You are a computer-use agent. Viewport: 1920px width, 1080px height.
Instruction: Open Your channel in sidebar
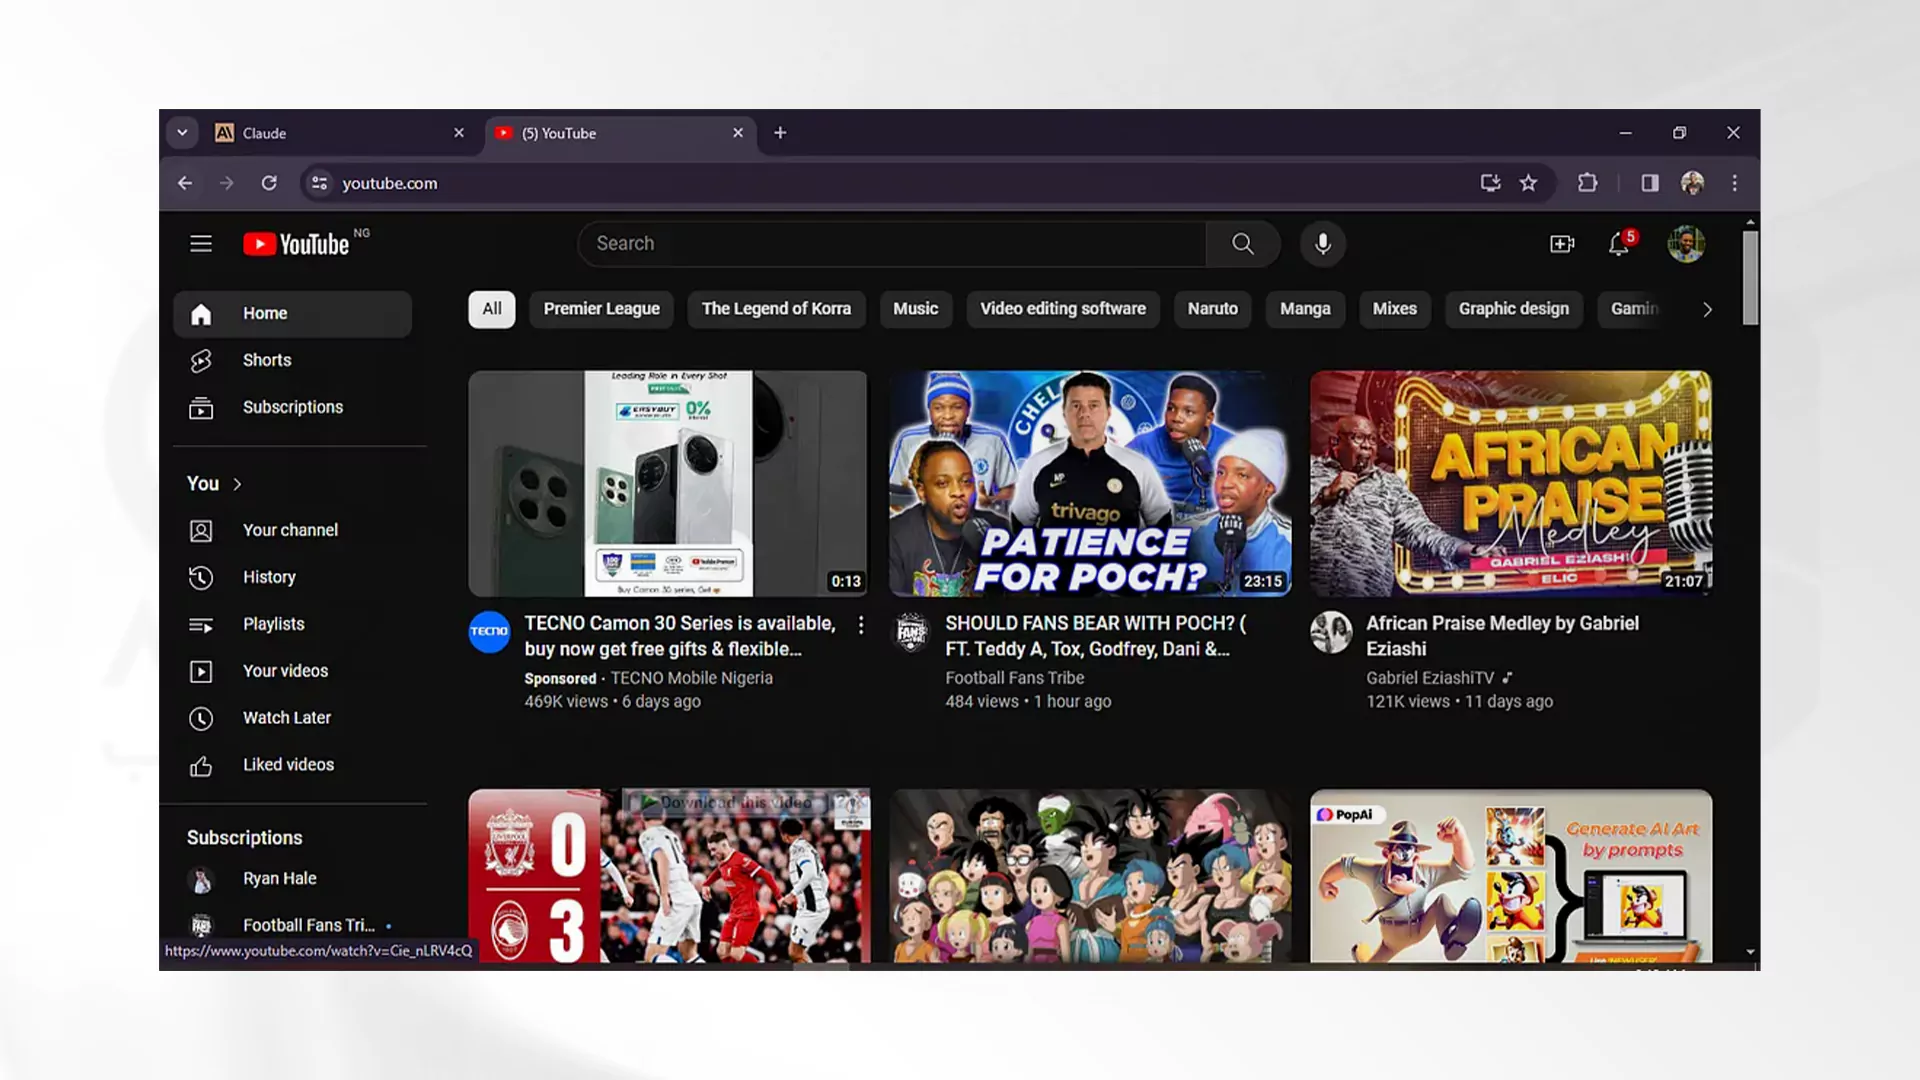click(x=292, y=531)
